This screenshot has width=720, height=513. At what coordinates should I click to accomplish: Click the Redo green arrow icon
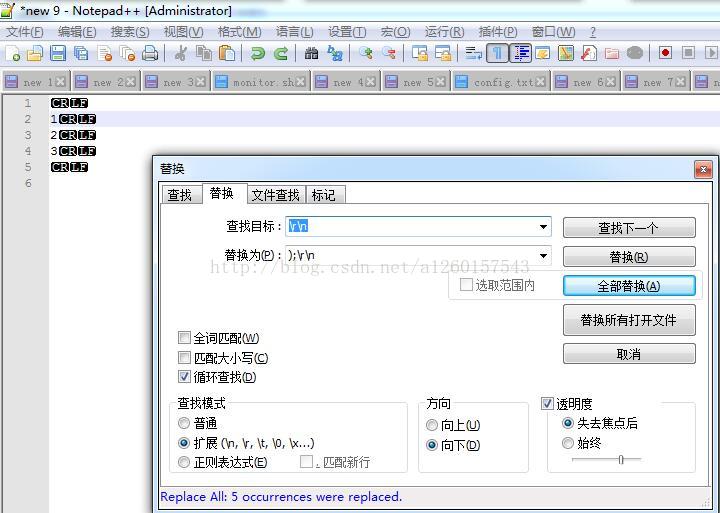click(281, 53)
